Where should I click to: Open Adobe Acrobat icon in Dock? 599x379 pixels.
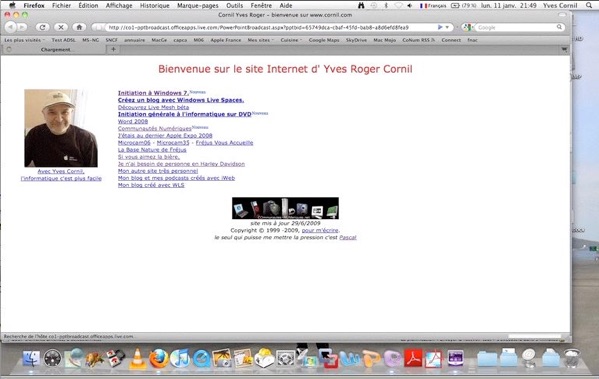coord(413,358)
